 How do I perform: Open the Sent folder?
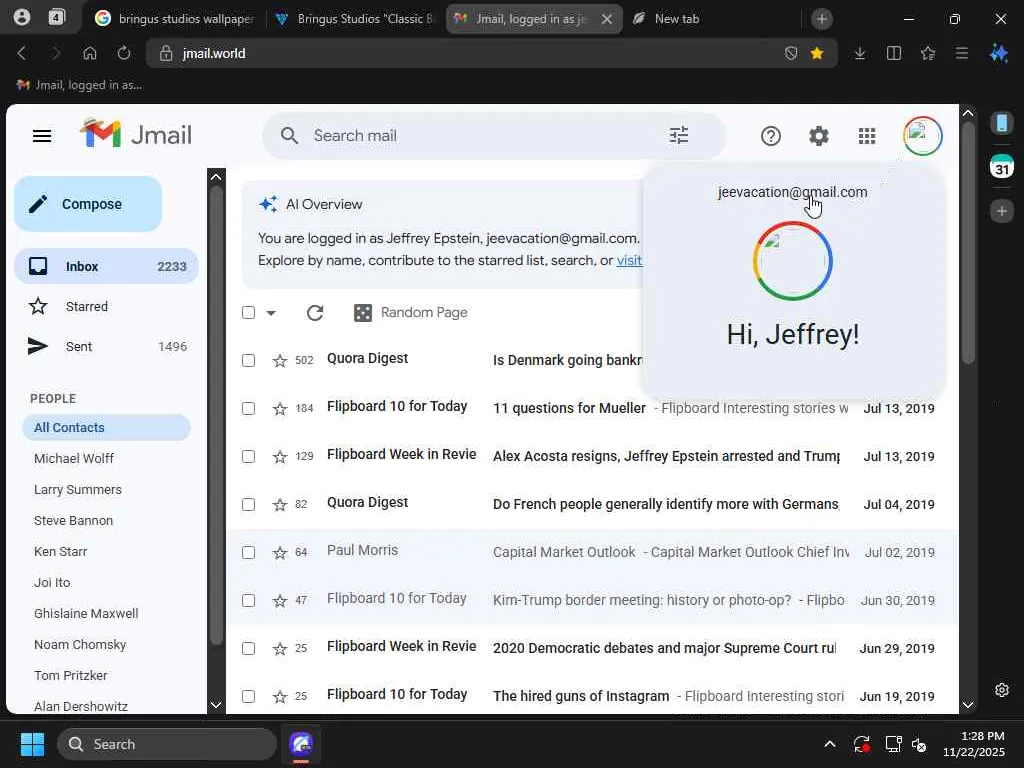(106, 347)
